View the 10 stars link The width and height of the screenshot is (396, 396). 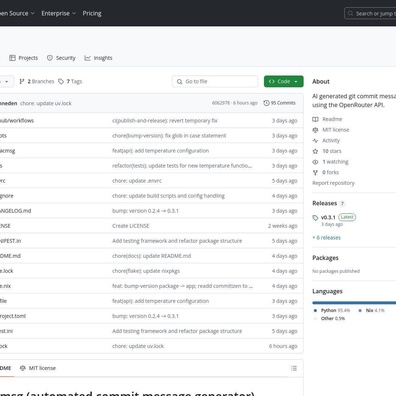pyautogui.click(x=332, y=151)
